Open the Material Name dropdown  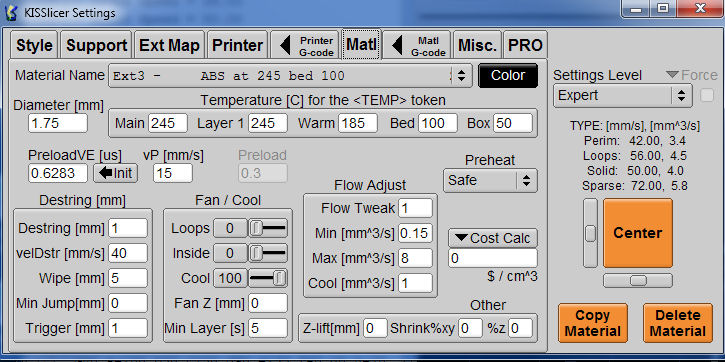click(x=290, y=76)
